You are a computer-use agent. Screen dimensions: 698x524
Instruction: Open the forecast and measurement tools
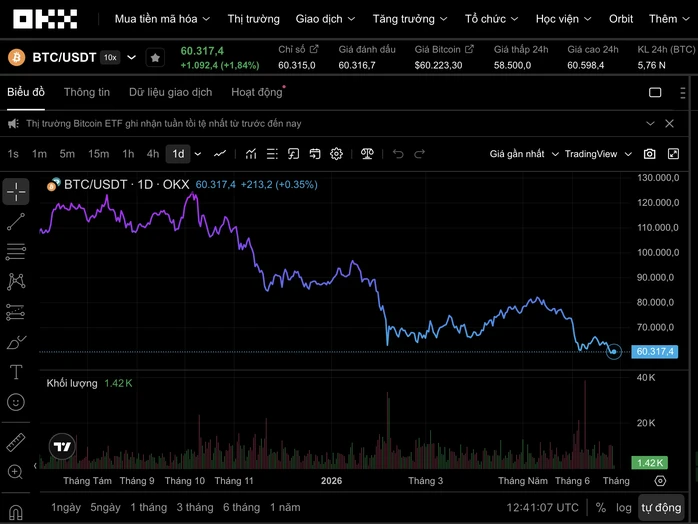16,312
